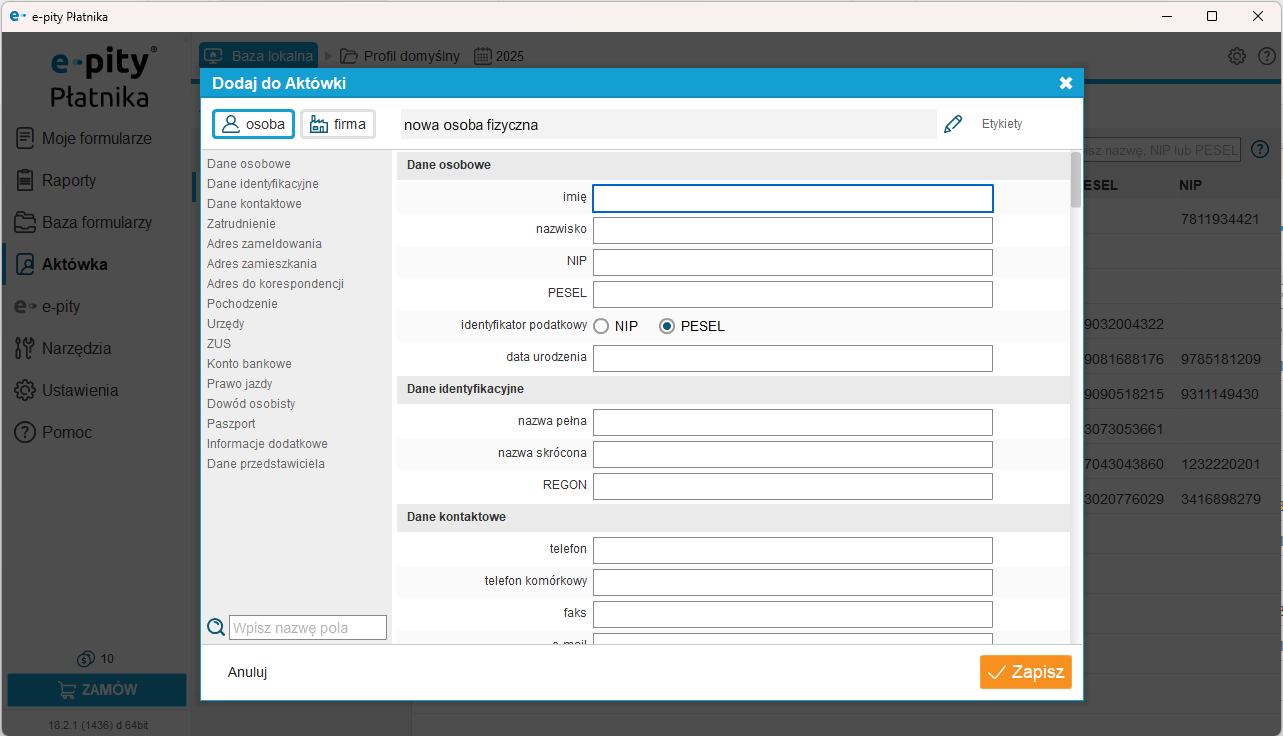The height and width of the screenshot is (736, 1283).
Task: Jump to Zatrudnienie section
Action: (241, 224)
